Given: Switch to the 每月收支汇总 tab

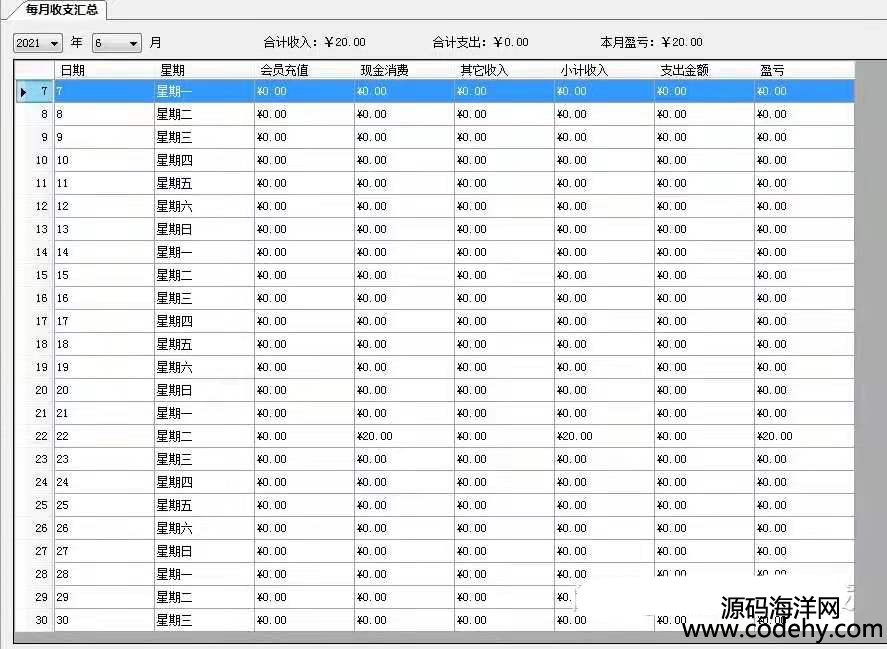Looking at the screenshot, I should (x=61, y=10).
